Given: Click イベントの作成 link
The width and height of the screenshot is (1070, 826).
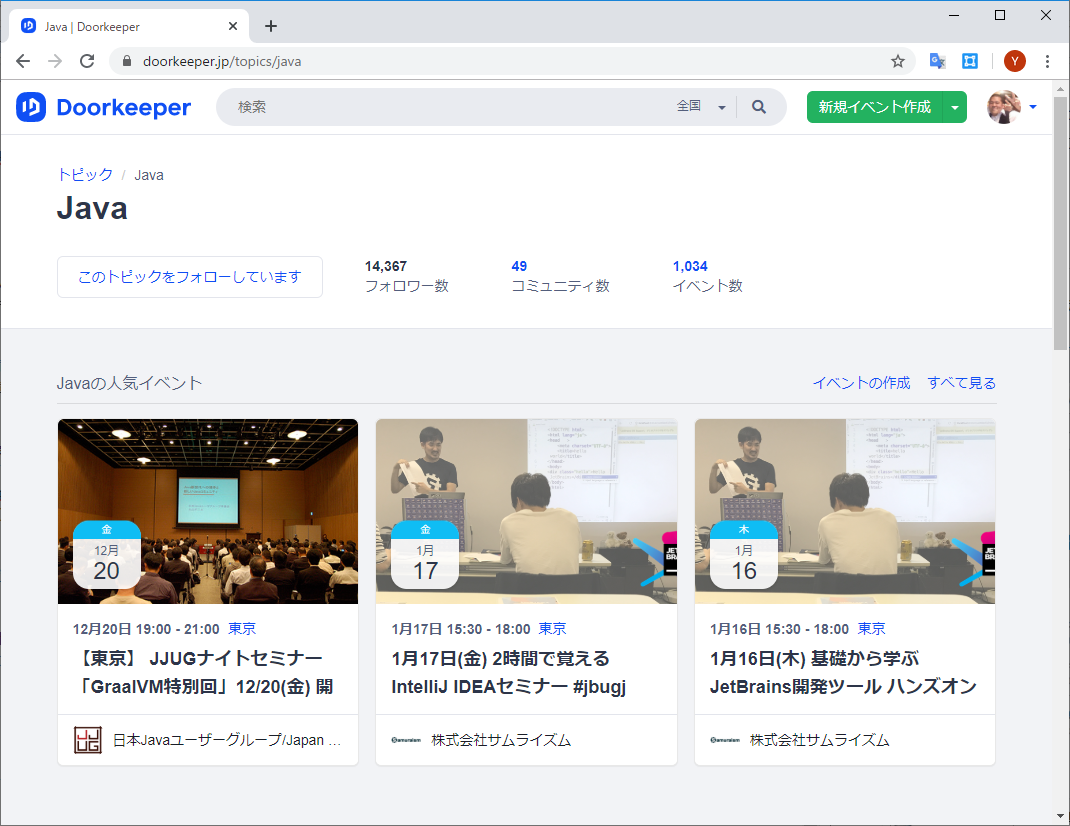Looking at the screenshot, I should click(861, 383).
